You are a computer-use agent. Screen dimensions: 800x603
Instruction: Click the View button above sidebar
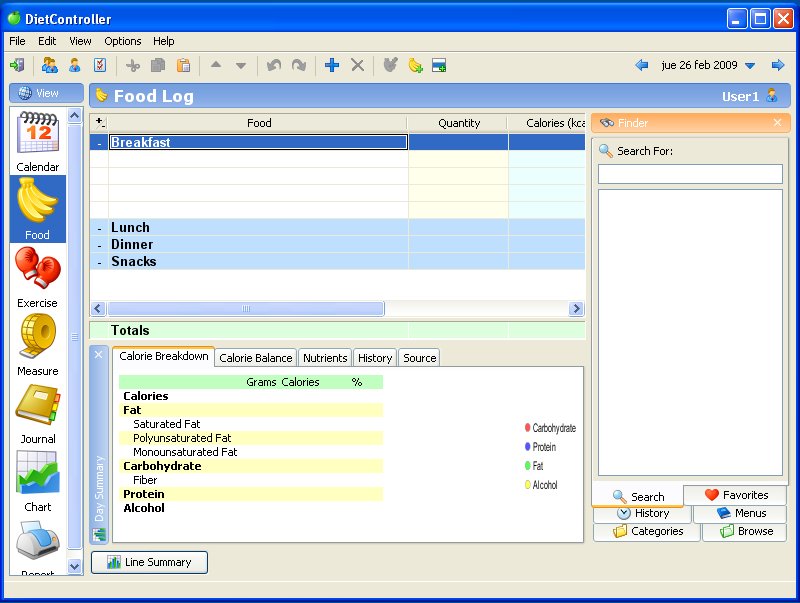(x=46, y=93)
